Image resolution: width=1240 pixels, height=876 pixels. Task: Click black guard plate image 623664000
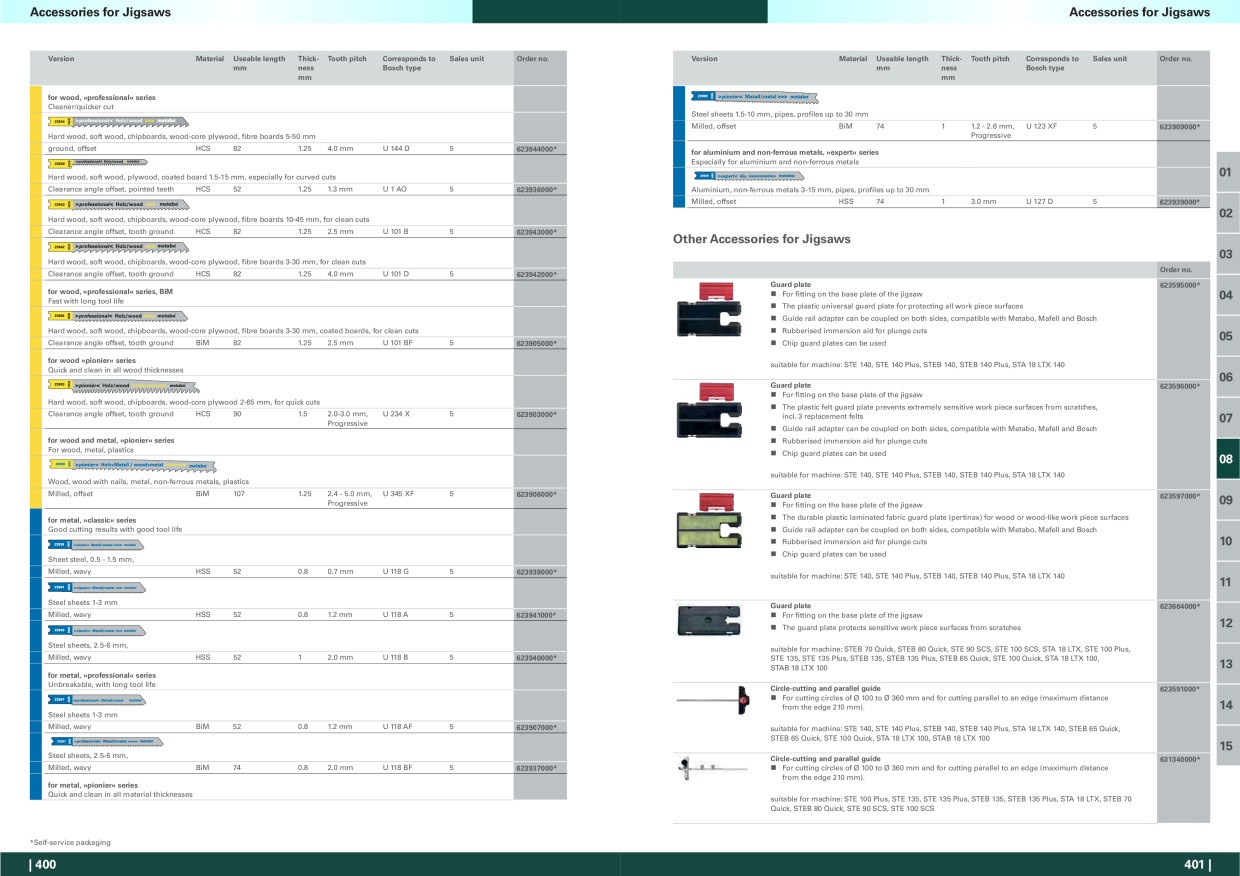pos(709,622)
